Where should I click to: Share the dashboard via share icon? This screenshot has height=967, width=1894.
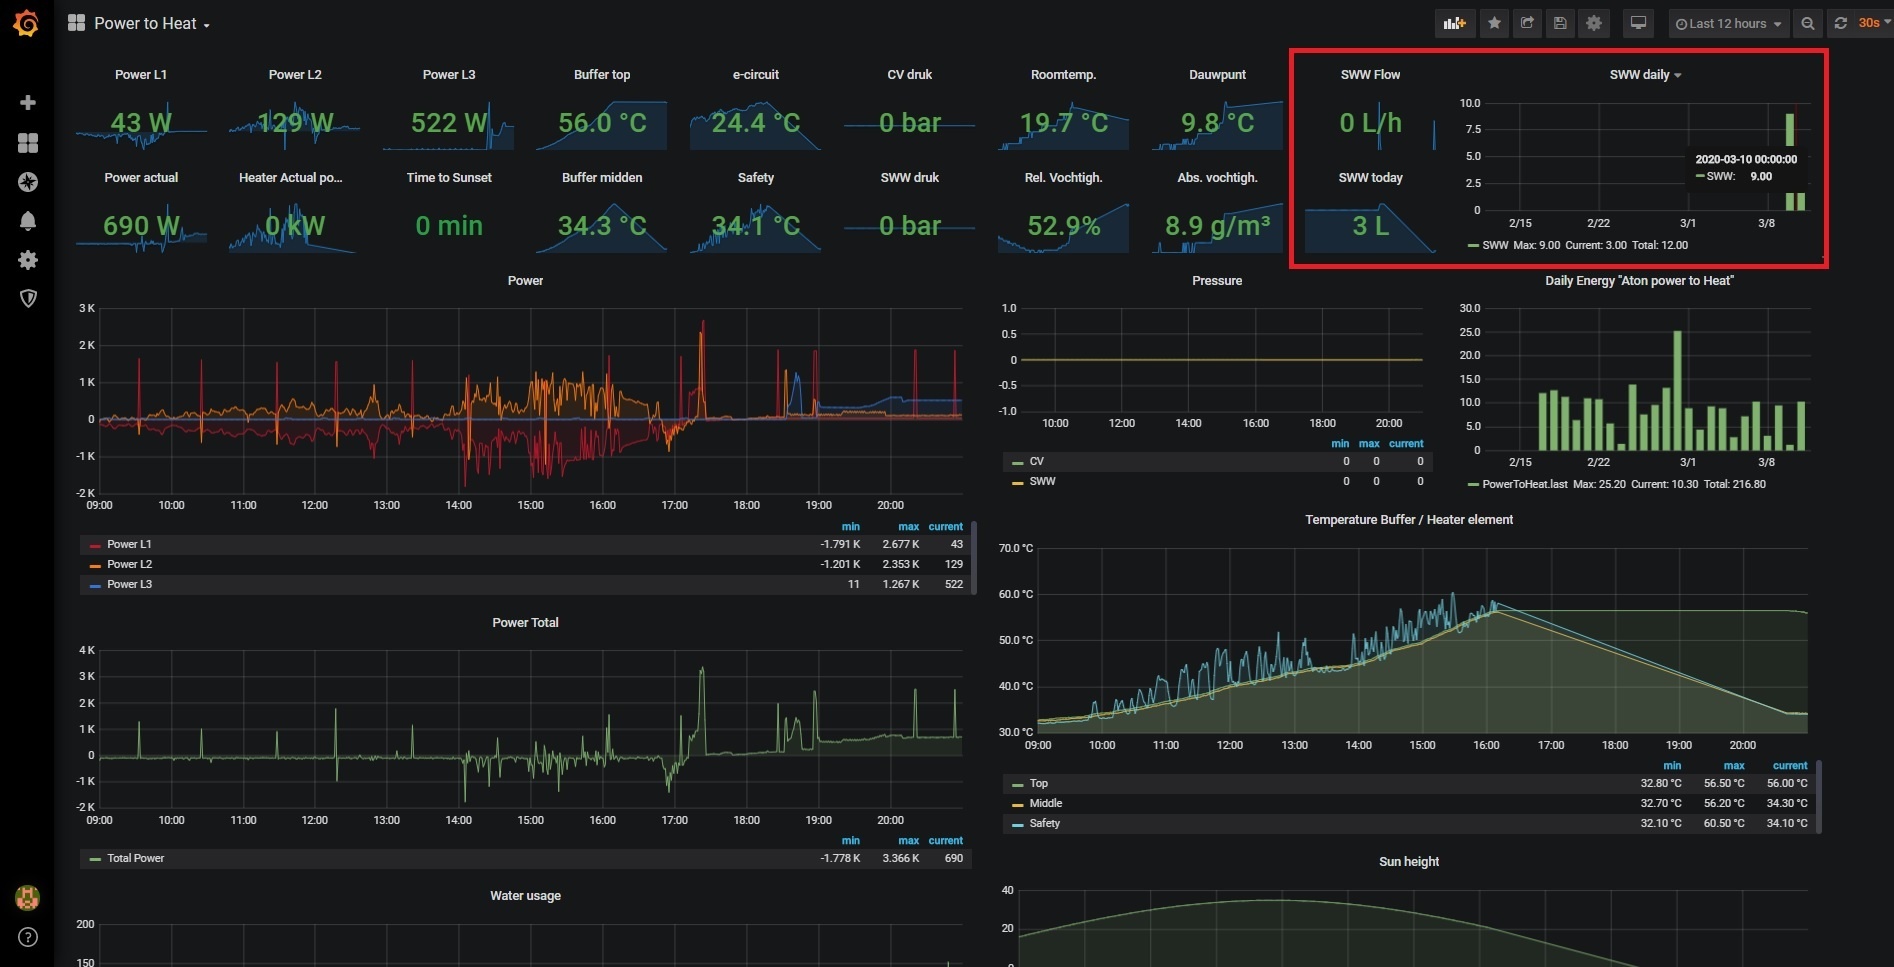tap(1527, 23)
